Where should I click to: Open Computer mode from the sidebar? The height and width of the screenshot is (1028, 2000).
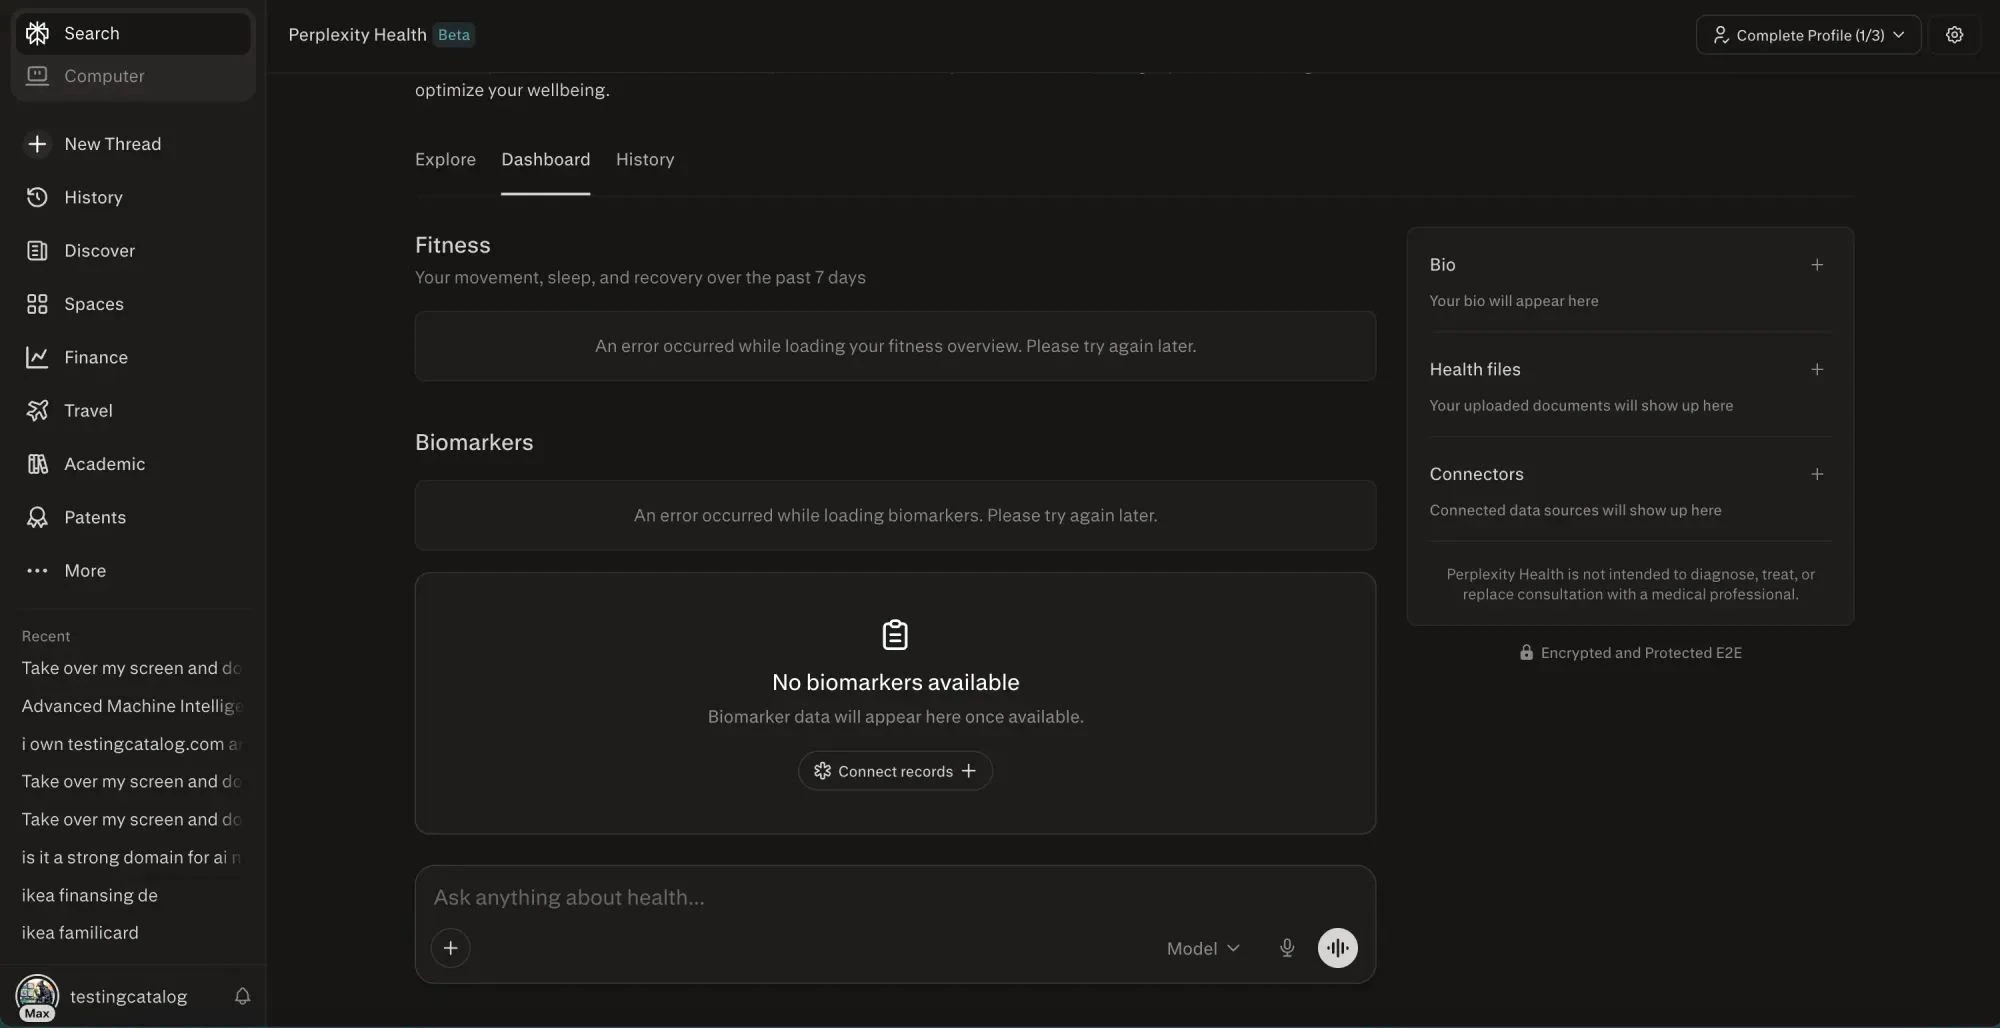click(103, 76)
